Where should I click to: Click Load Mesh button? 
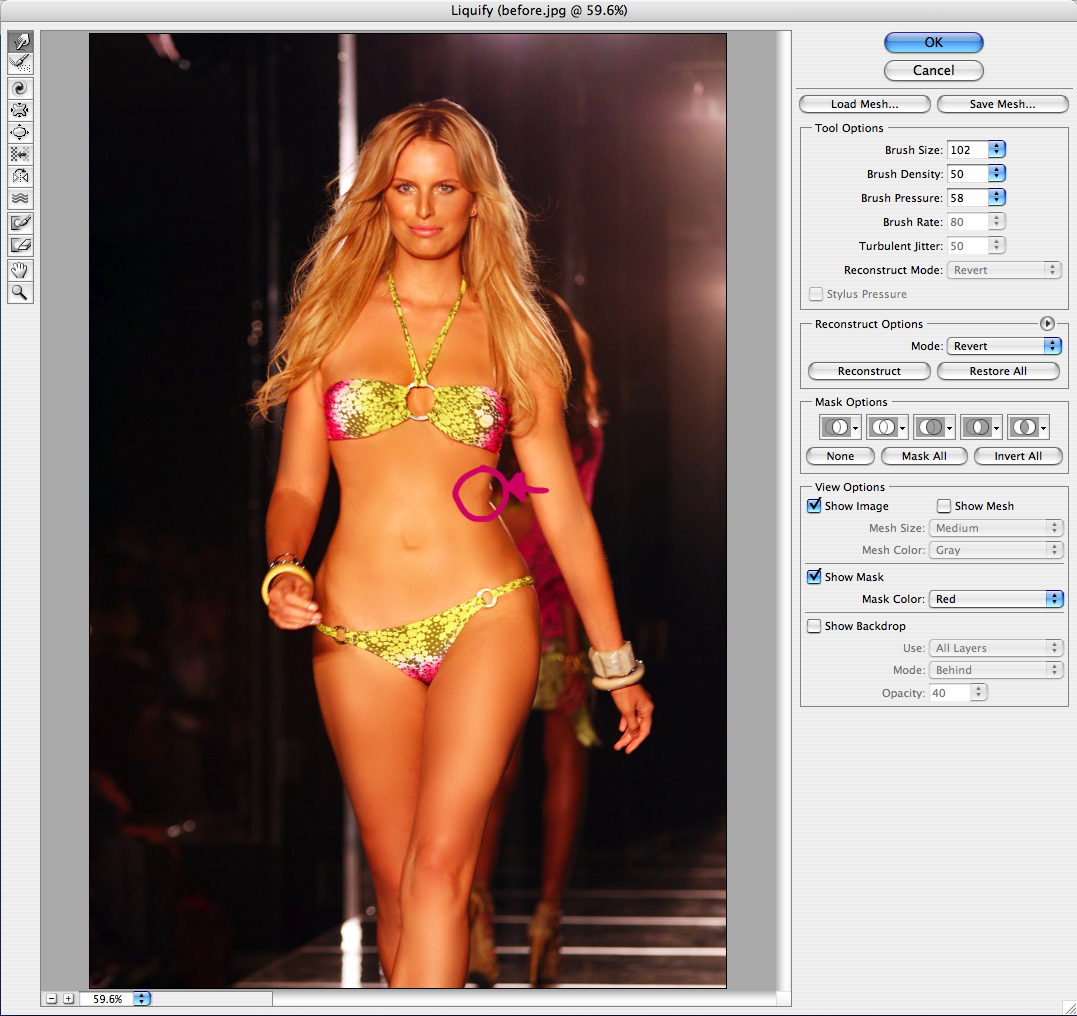(865, 104)
